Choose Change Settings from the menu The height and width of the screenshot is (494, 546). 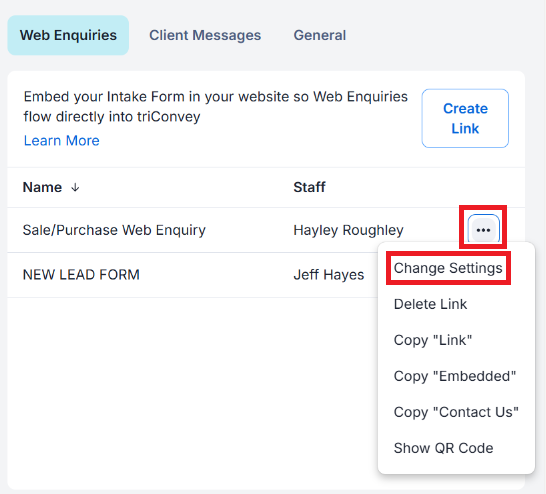pyautogui.click(x=448, y=268)
